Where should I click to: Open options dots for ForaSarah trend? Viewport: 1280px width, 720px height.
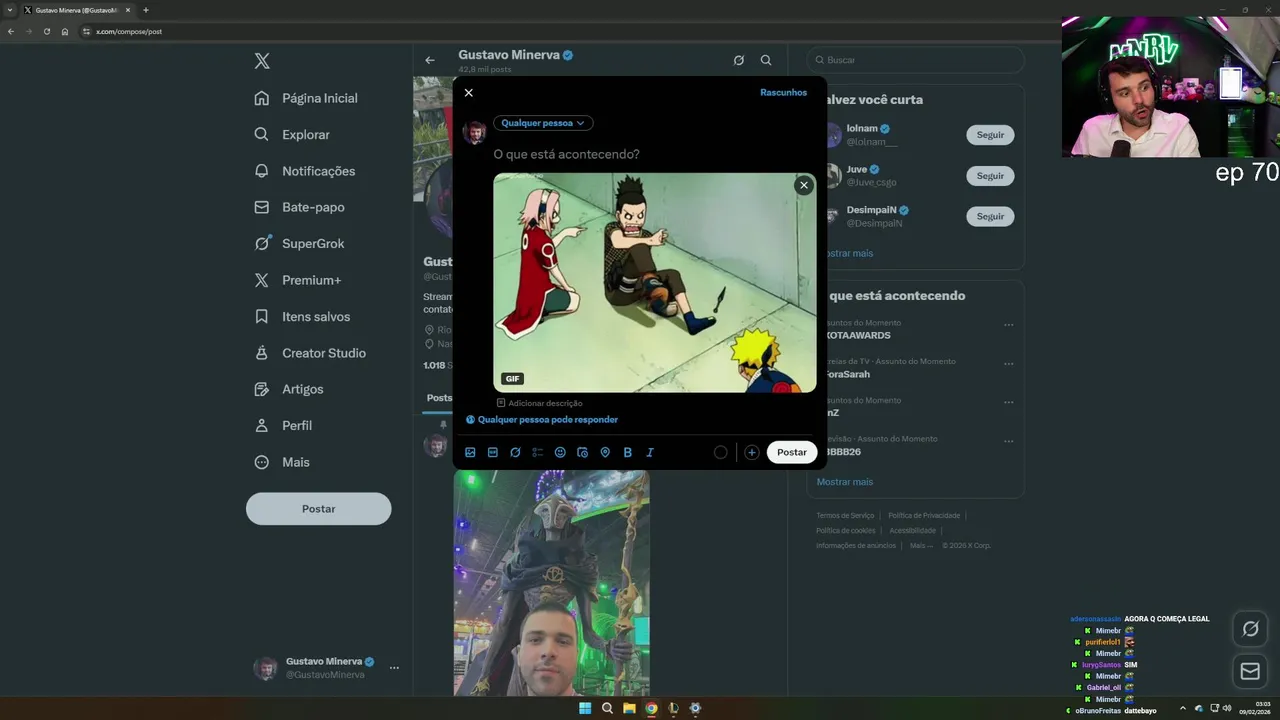(x=1008, y=364)
